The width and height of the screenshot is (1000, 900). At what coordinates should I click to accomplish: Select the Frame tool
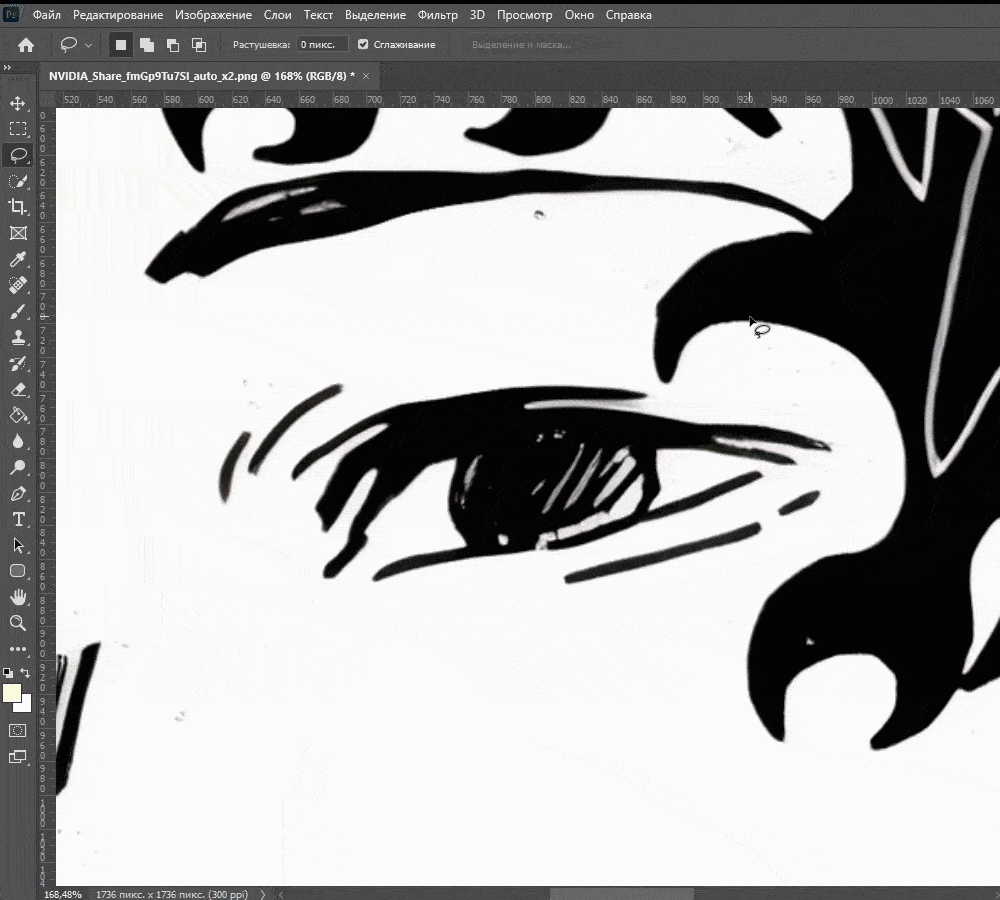pyautogui.click(x=18, y=233)
